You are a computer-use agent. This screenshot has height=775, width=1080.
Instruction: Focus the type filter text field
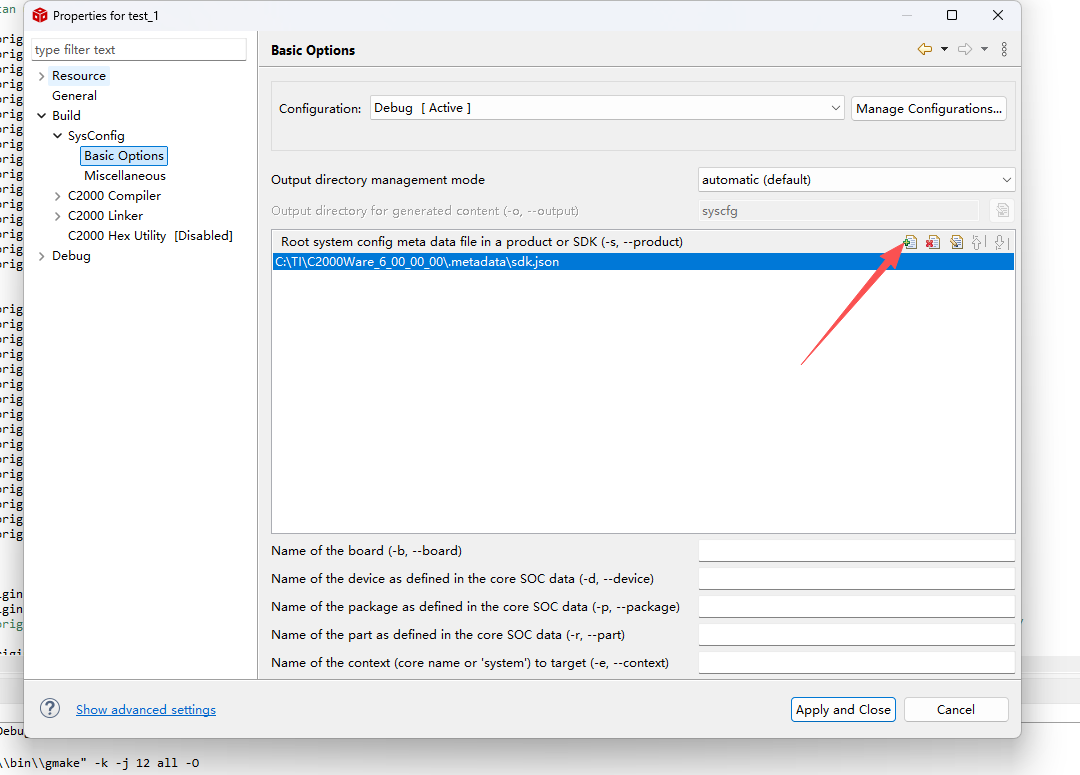click(138, 50)
